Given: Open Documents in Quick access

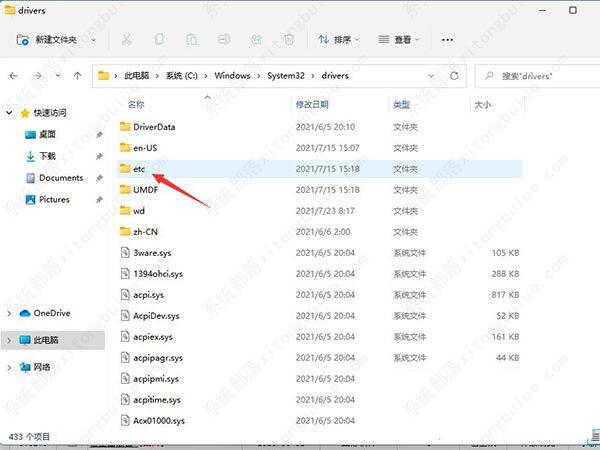Looking at the screenshot, I should pos(60,178).
